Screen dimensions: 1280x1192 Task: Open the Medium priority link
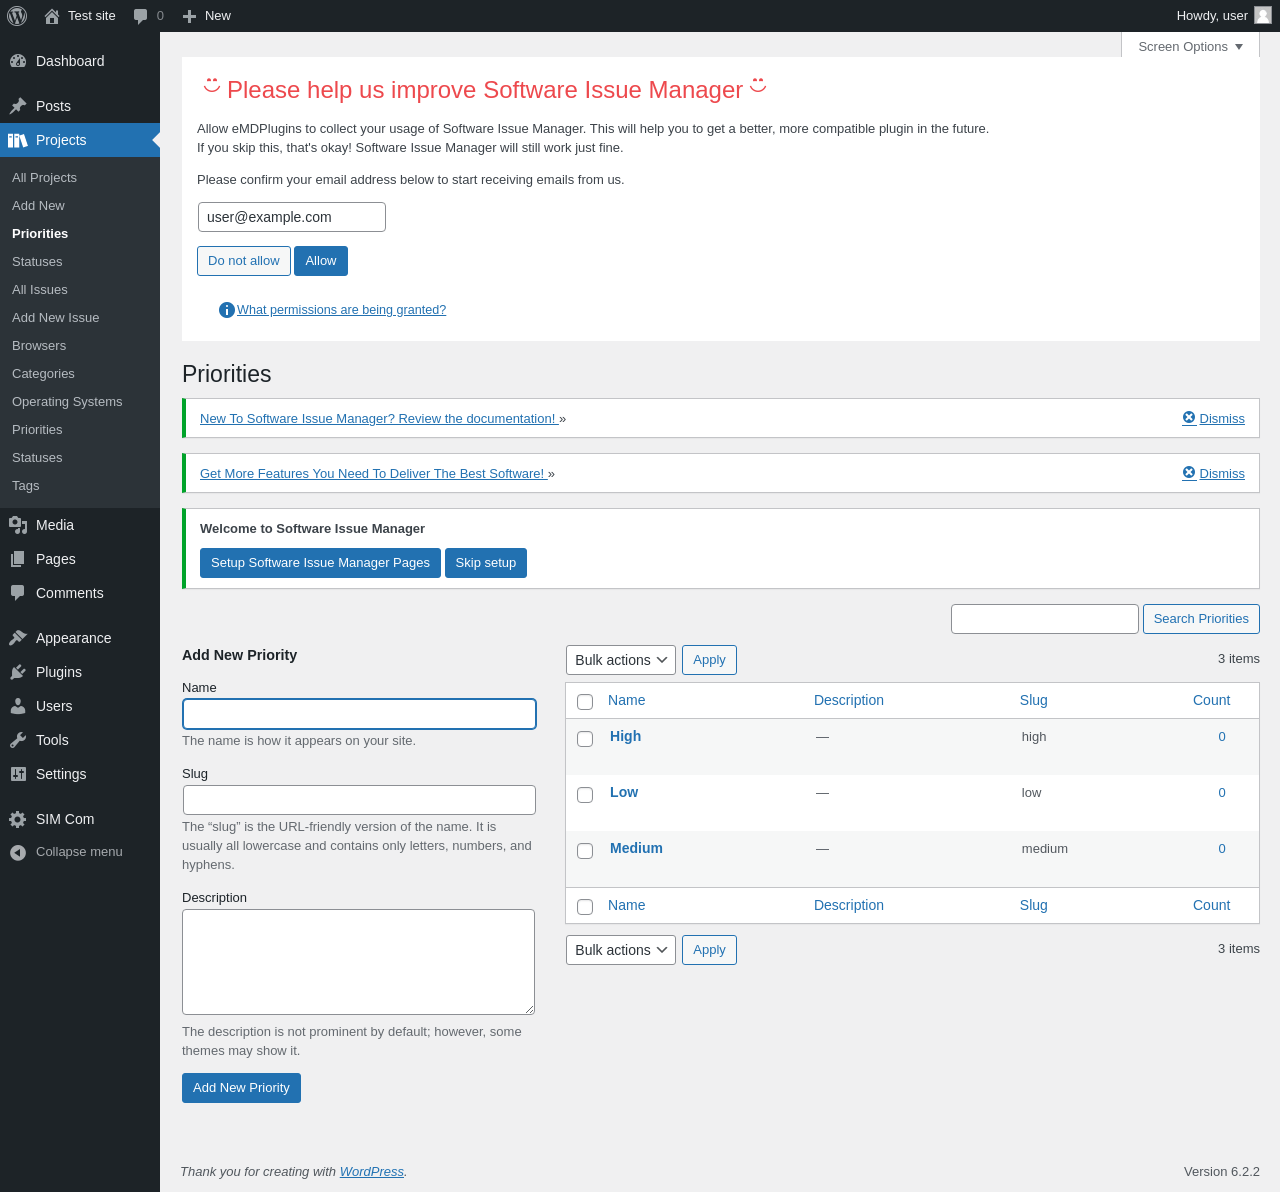point(636,848)
